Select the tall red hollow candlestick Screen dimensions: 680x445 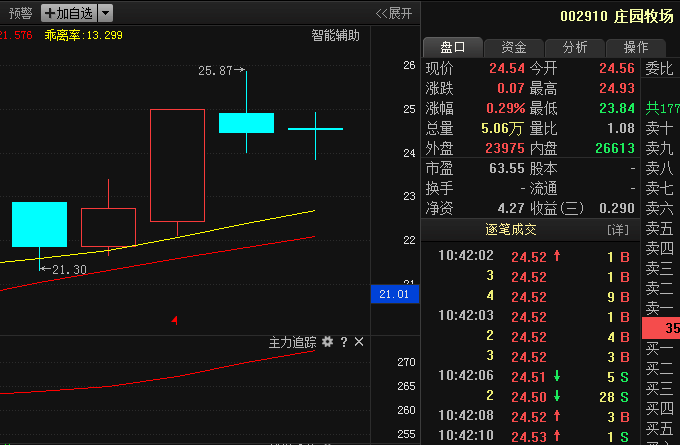(x=177, y=165)
